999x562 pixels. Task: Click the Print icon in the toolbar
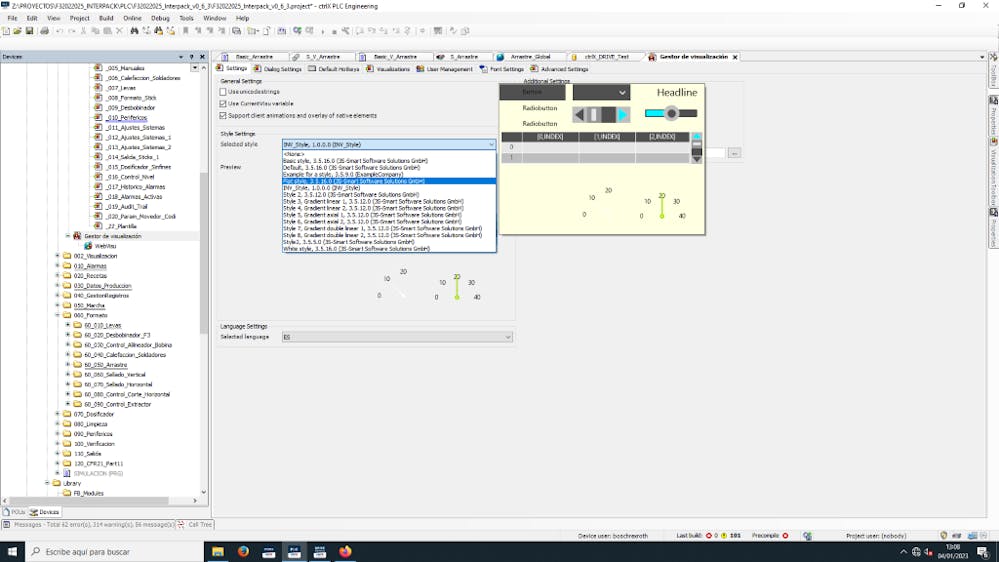click(x=44, y=31)
